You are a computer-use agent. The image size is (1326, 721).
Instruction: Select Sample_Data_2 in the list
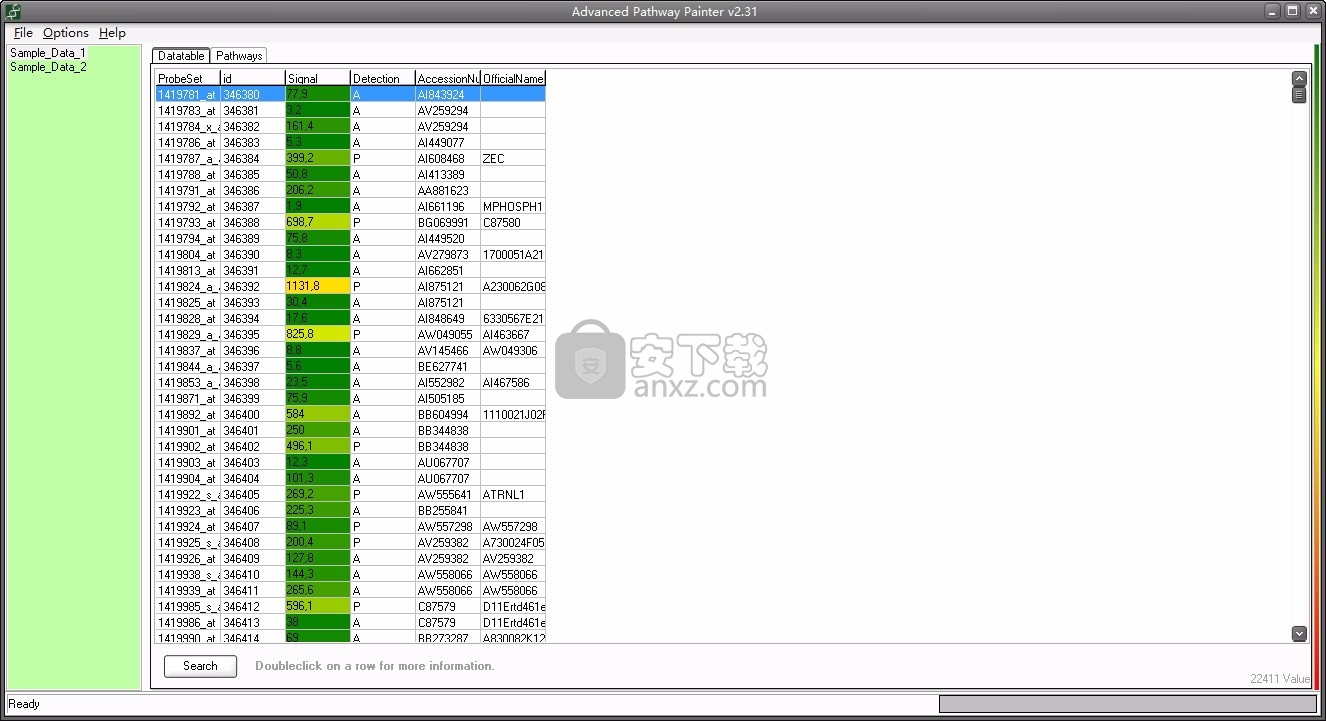pyautogui.click(x=48, y=67)
